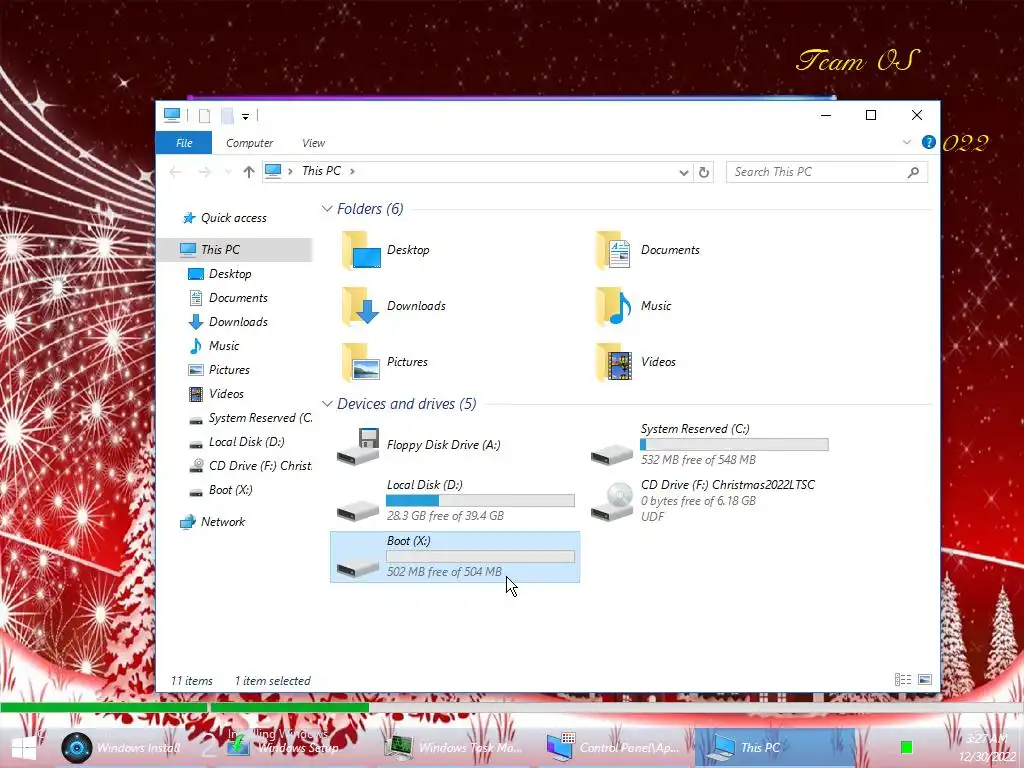Refresh the This PC view
Viewport: 1024px width, 768px height.
coord(703,172)
